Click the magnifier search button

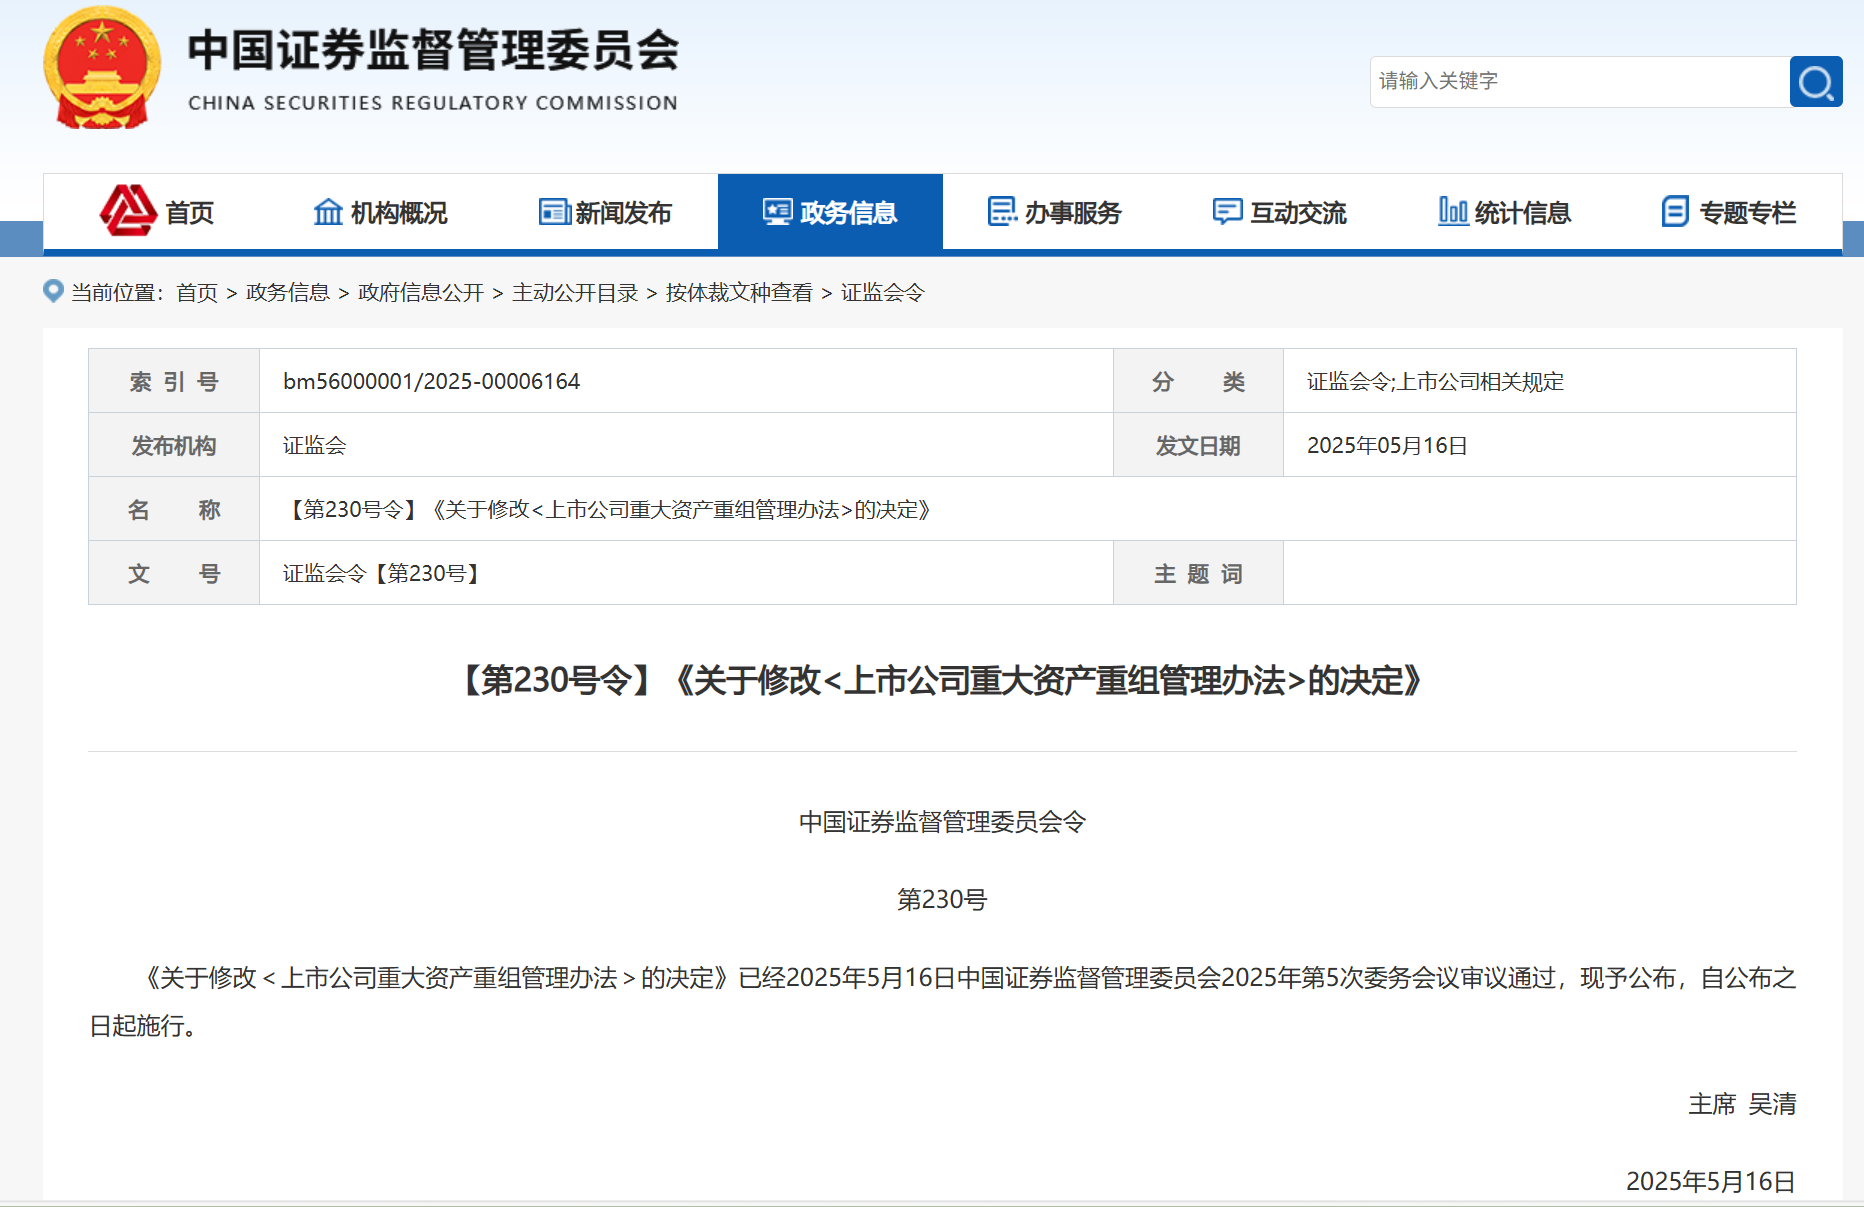click(x=1815, y=82)
